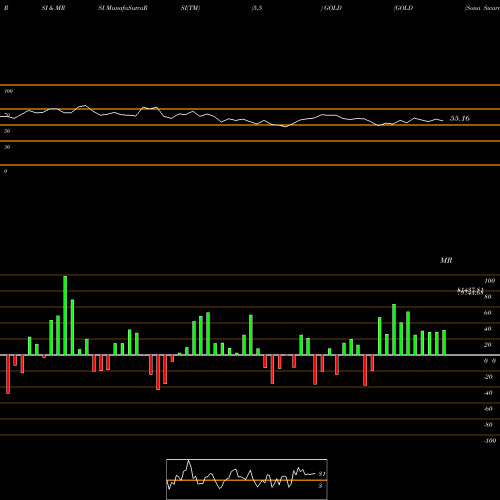Image resolution: width=500 pixels, height=500 pixels.
Task: Click the MR axis label 100
Action: 489,281
